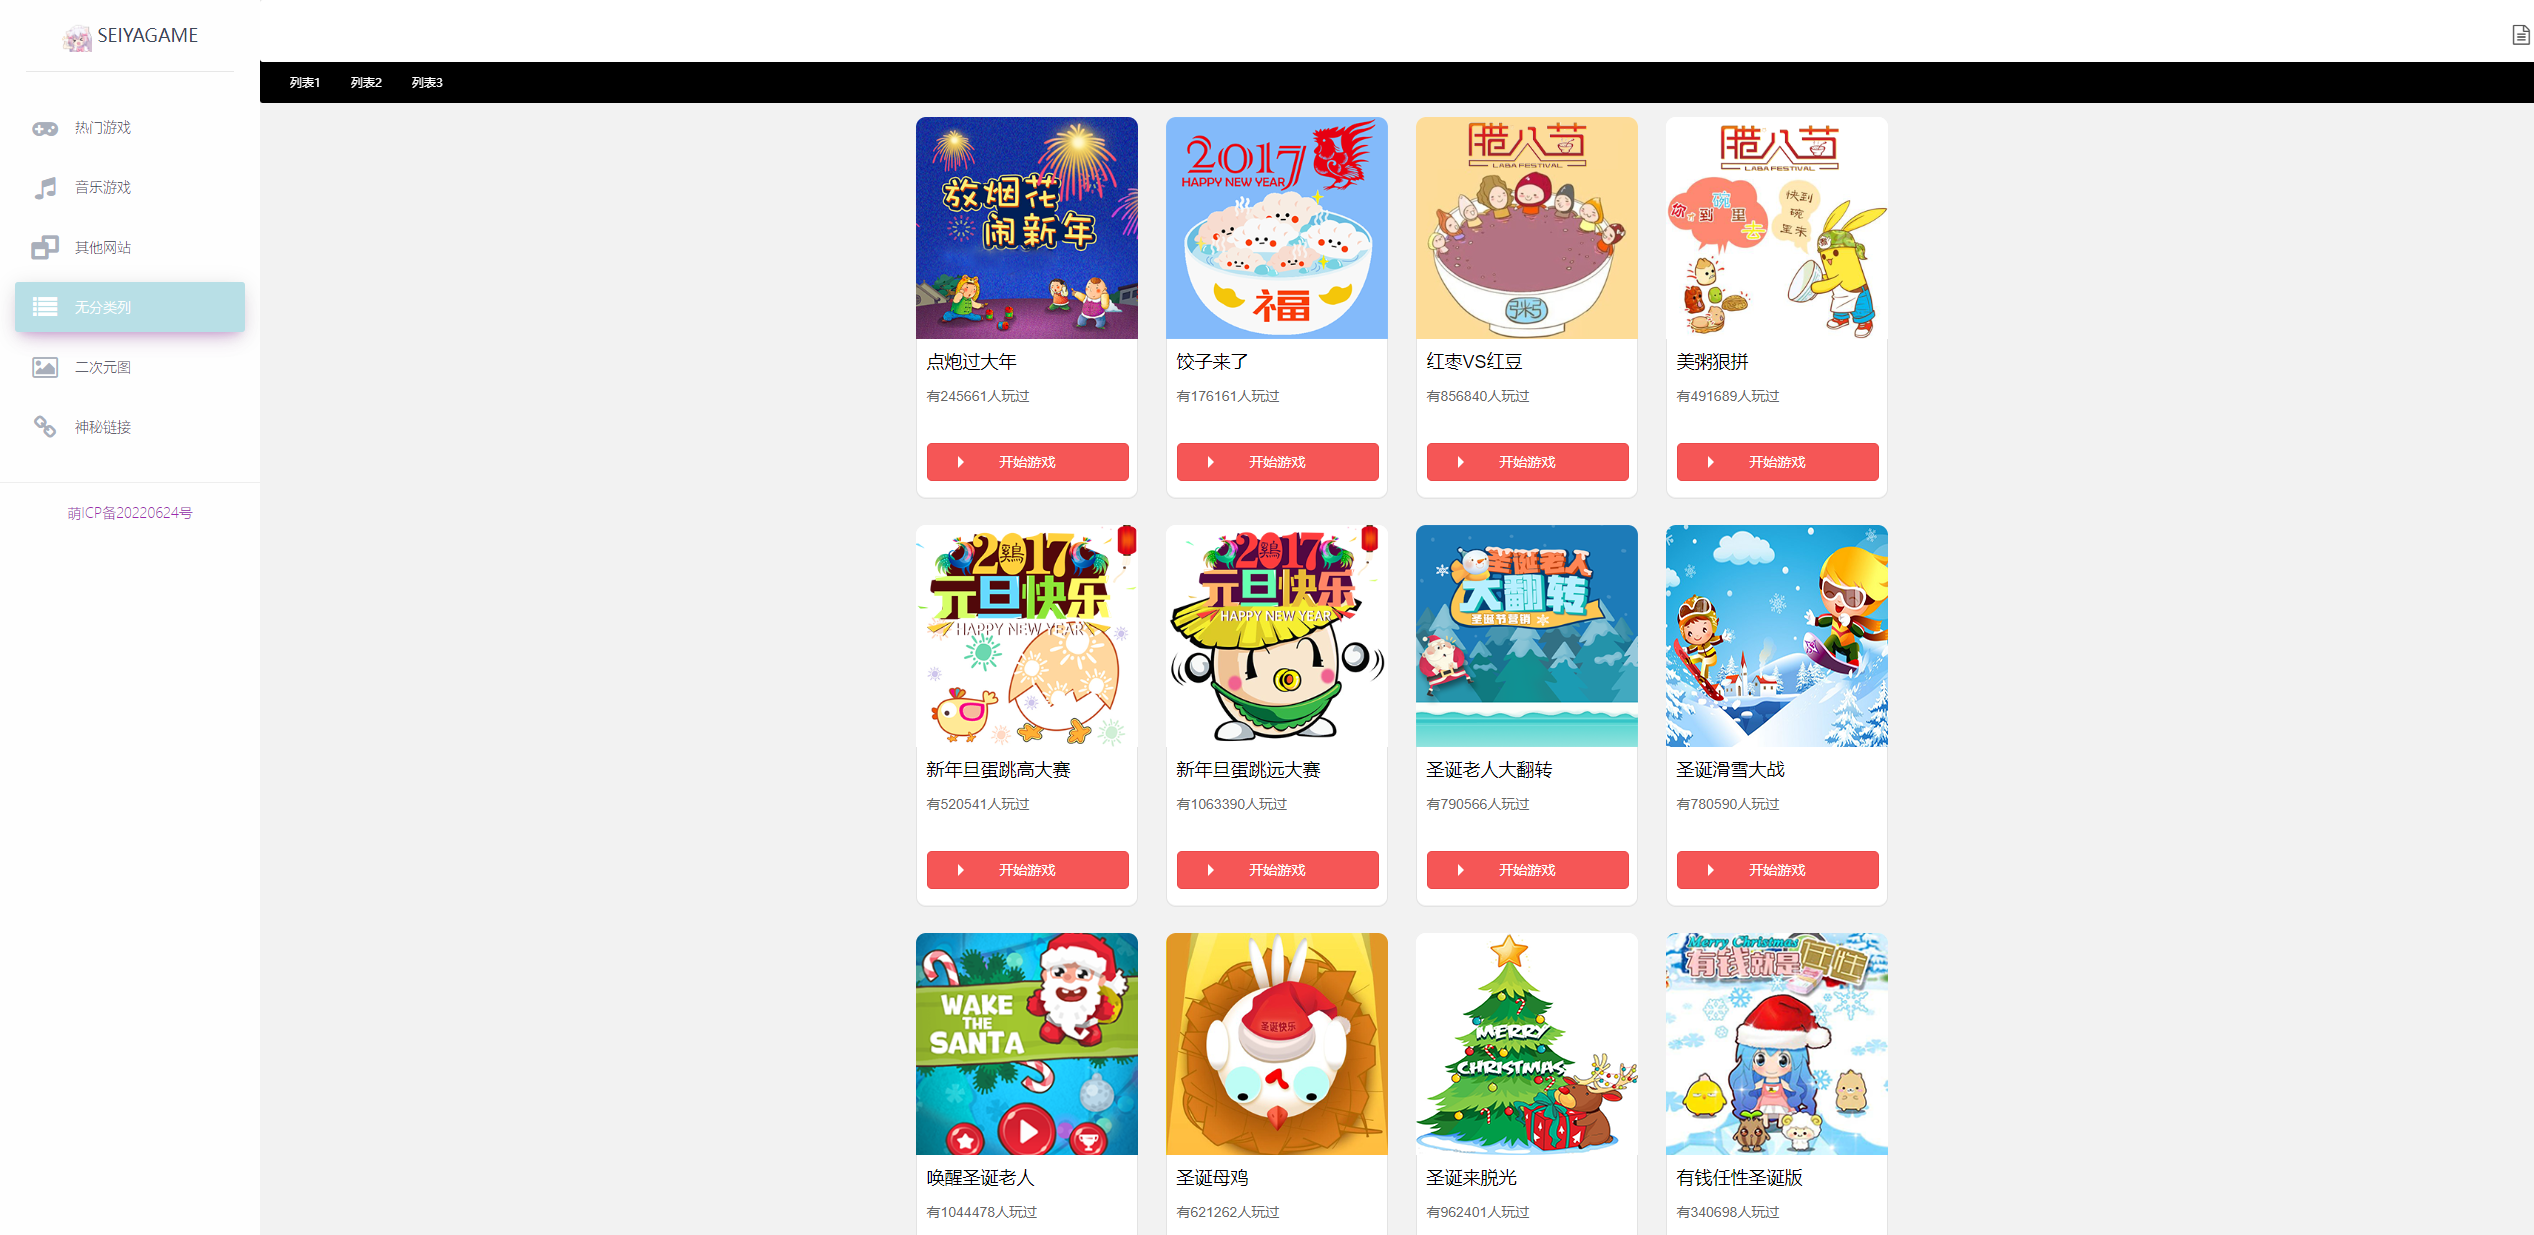The image size is (2534, 1235).
Task: Click the overlapping windows icon for 其他网站
Action: 45,248
